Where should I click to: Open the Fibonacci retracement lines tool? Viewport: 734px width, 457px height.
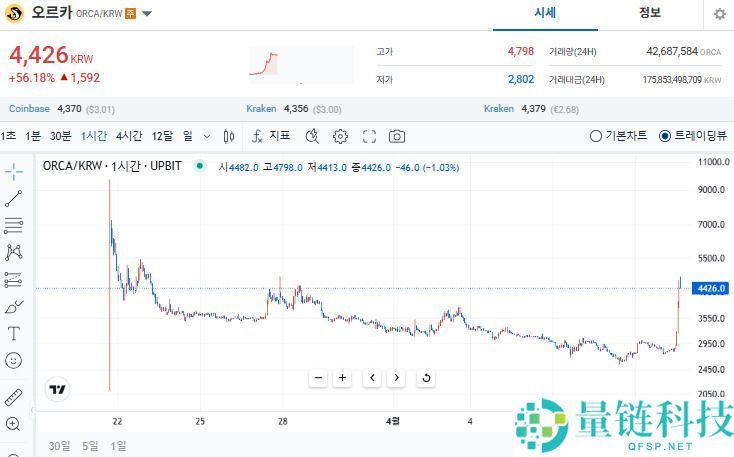pyautogui.click(x=14, y=225)
